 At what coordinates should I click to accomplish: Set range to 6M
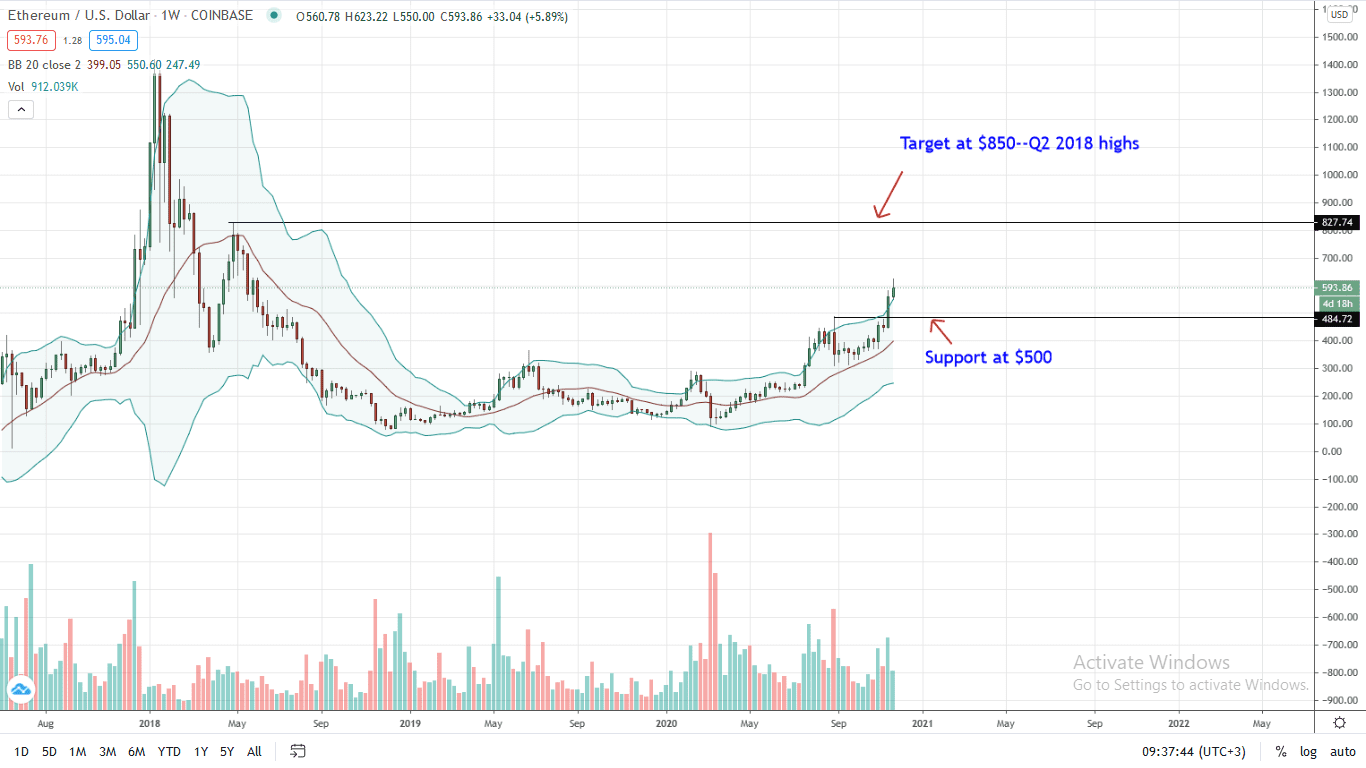coord(138,751)
